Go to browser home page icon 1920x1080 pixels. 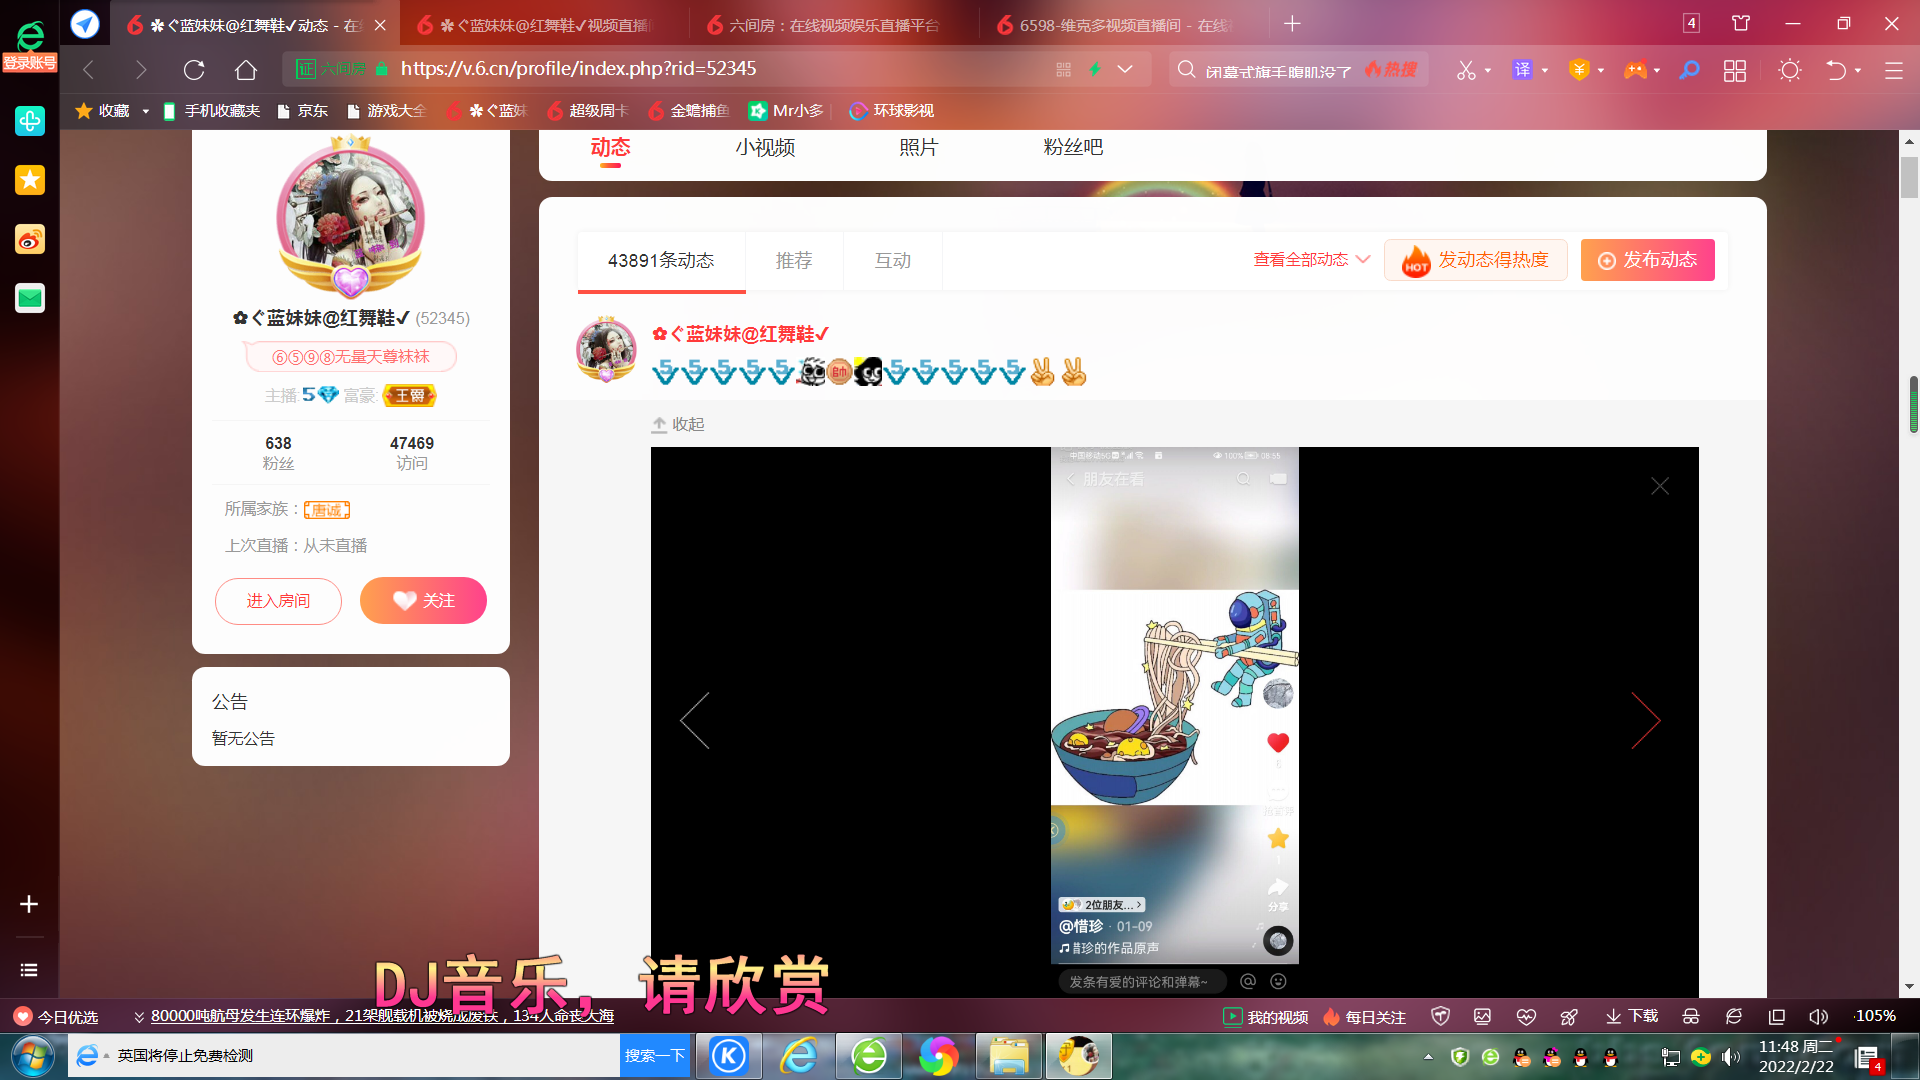pyautogui.click(x=246, y=70)
